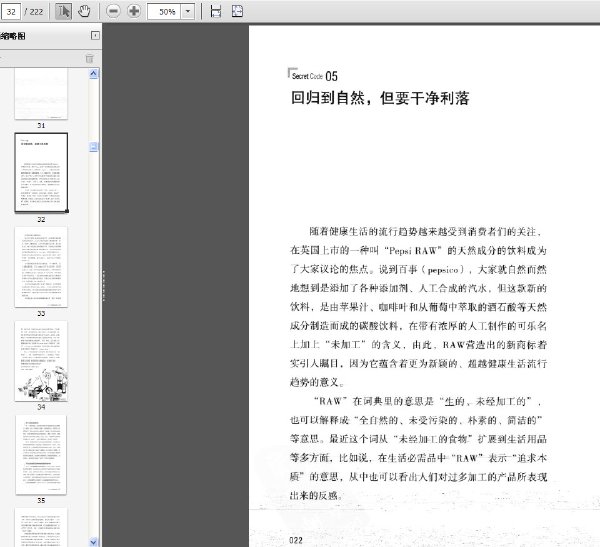Click the 'Secret Code 05' label
Screen dimensions: 600x547
pyautogui.click(x=314, y=76)
